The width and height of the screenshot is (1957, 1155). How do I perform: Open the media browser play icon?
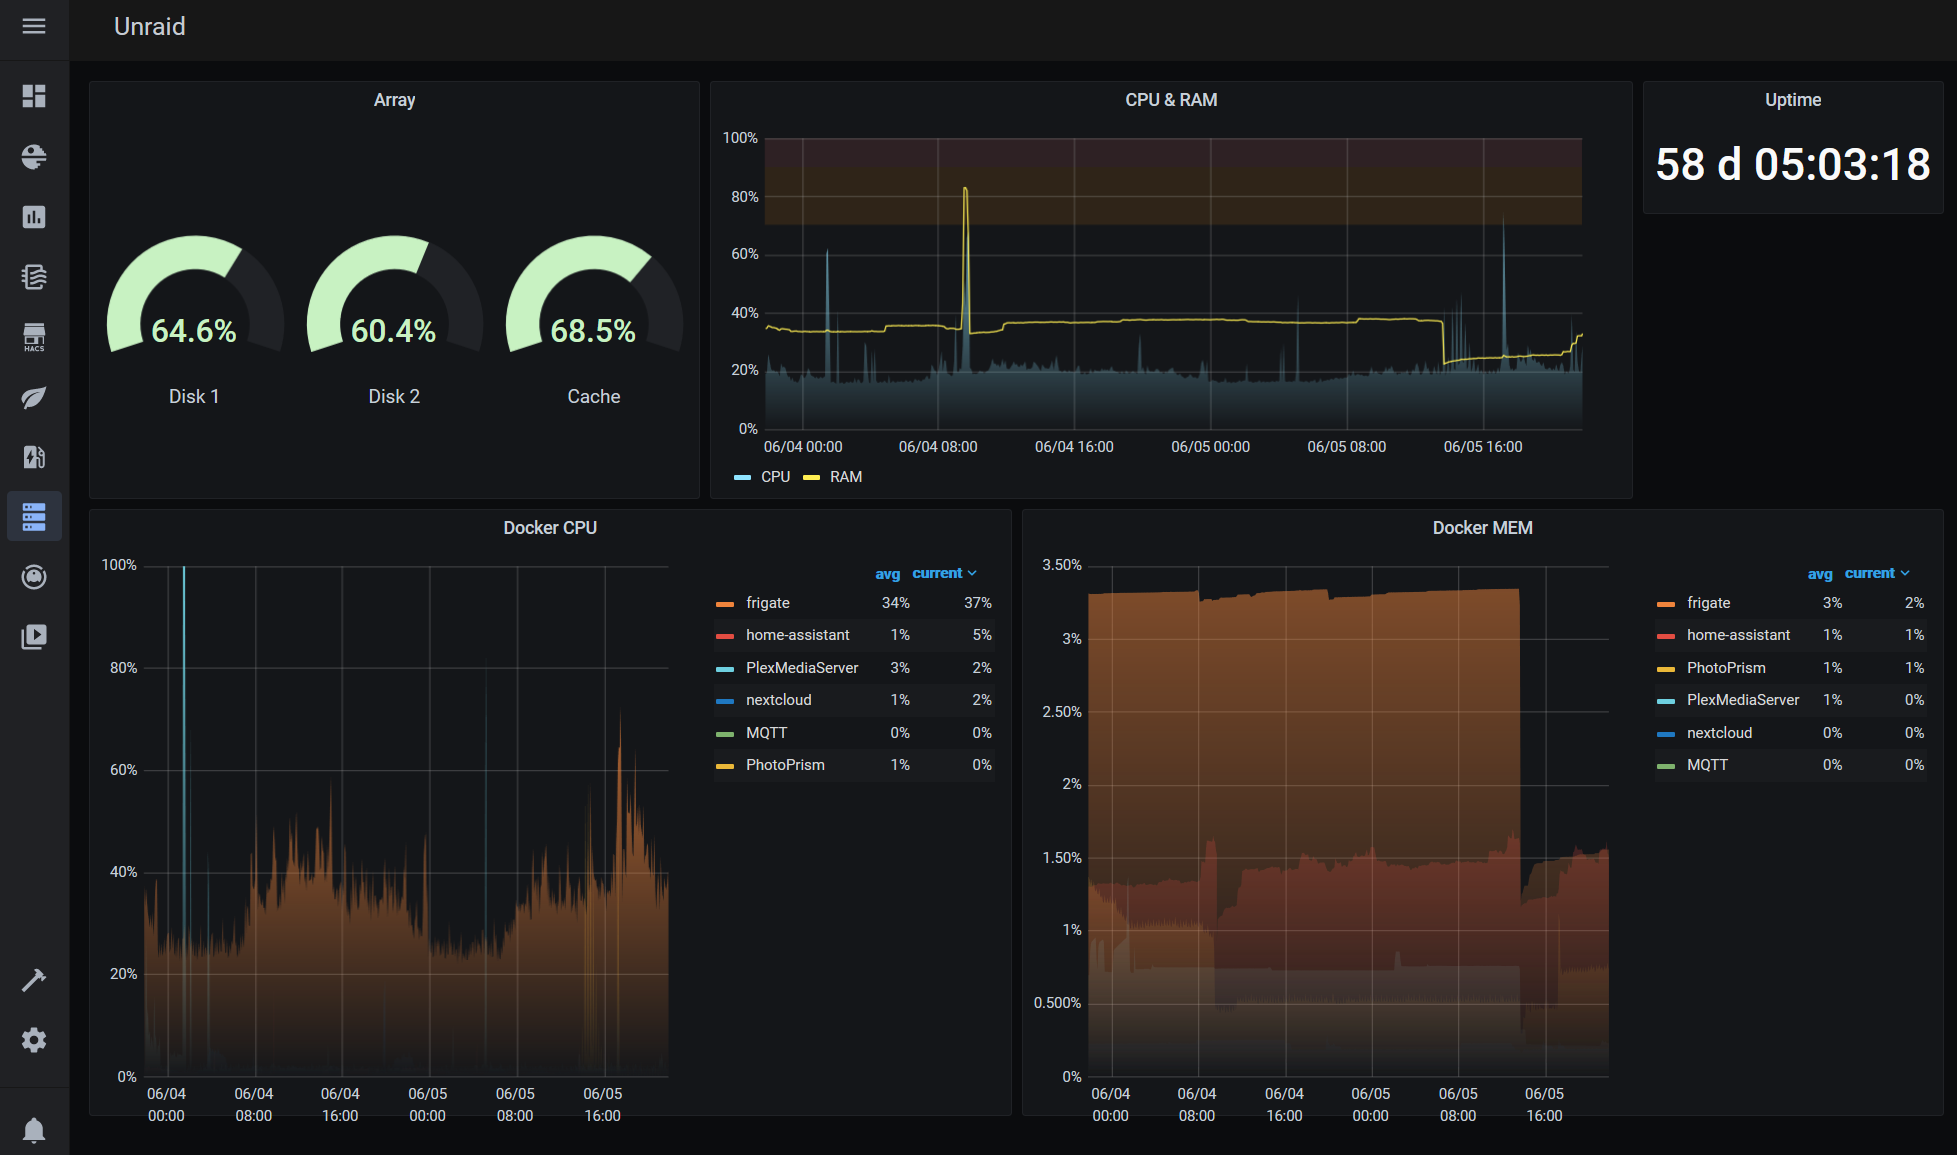(x=34, y=637)
